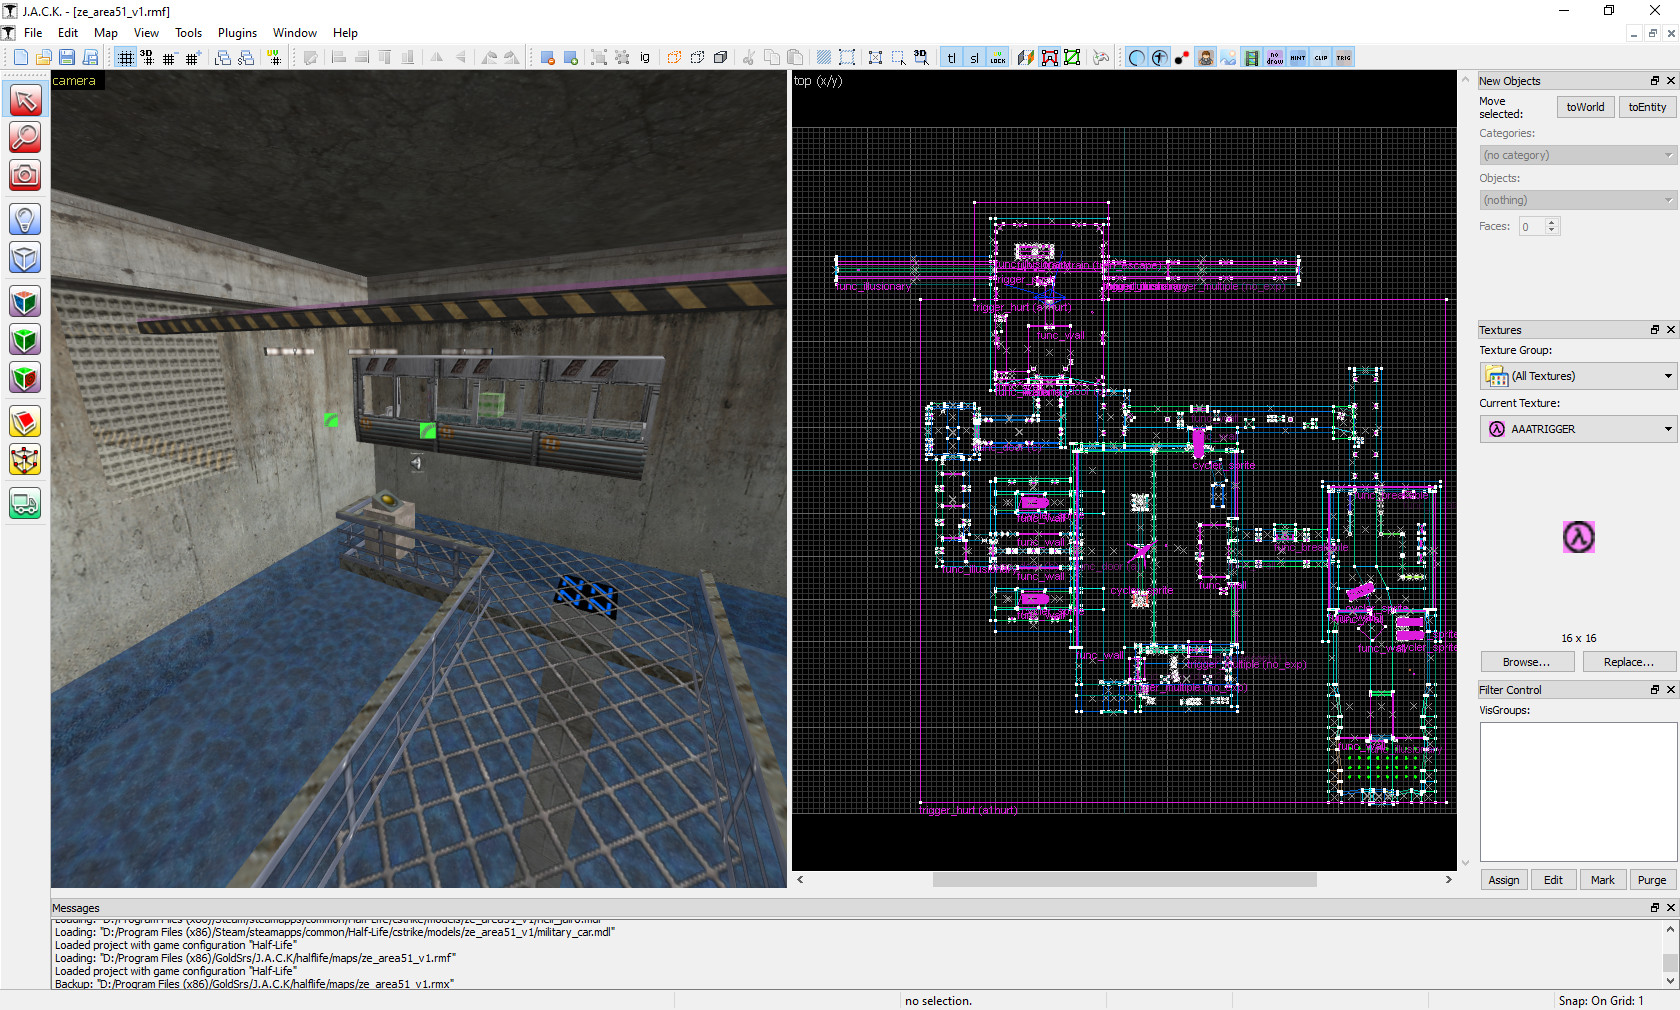Toggle the CLIP brushes filter button
1680x1010 pixels.
(1321, 58)
